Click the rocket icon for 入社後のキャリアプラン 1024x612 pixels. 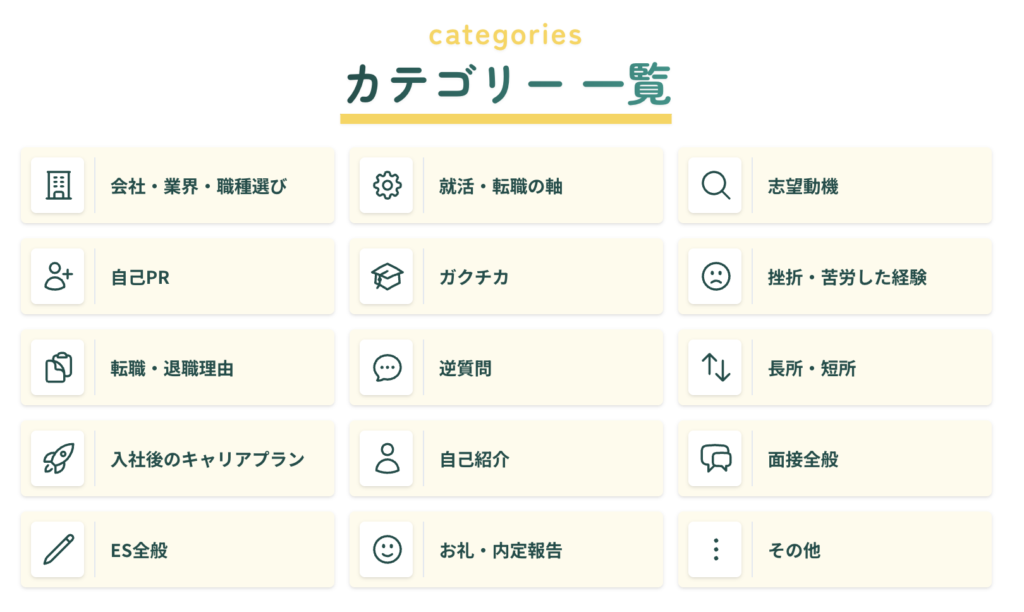tap(58, 459)
